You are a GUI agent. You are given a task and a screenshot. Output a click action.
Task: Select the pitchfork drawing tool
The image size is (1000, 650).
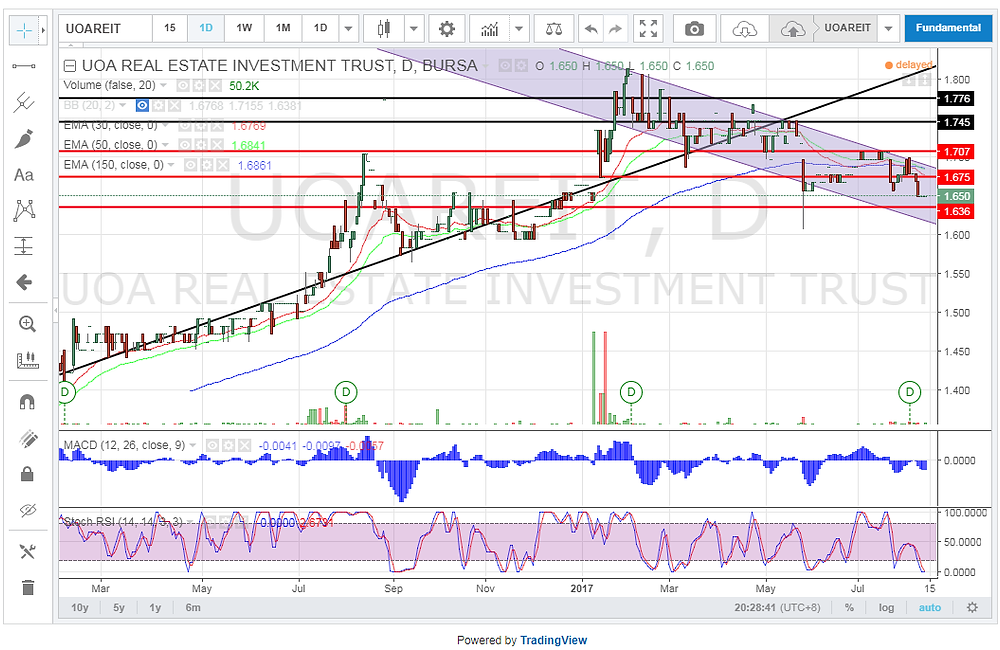point(24,102)
